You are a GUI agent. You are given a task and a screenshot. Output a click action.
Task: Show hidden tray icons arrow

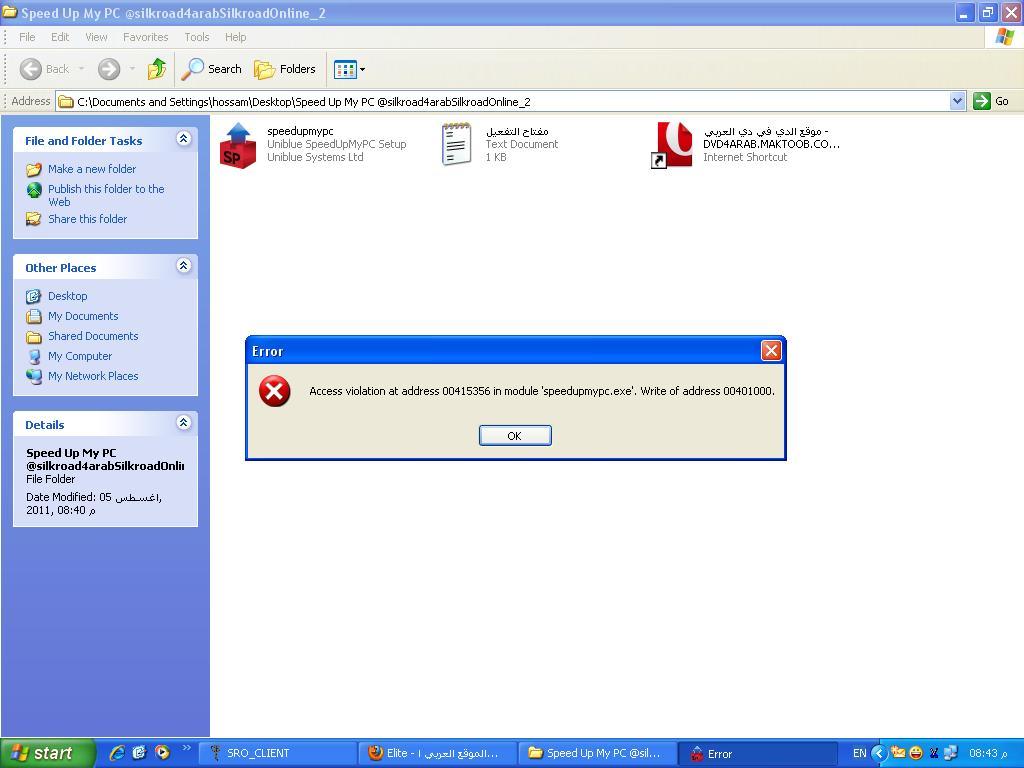click(880, 754)
